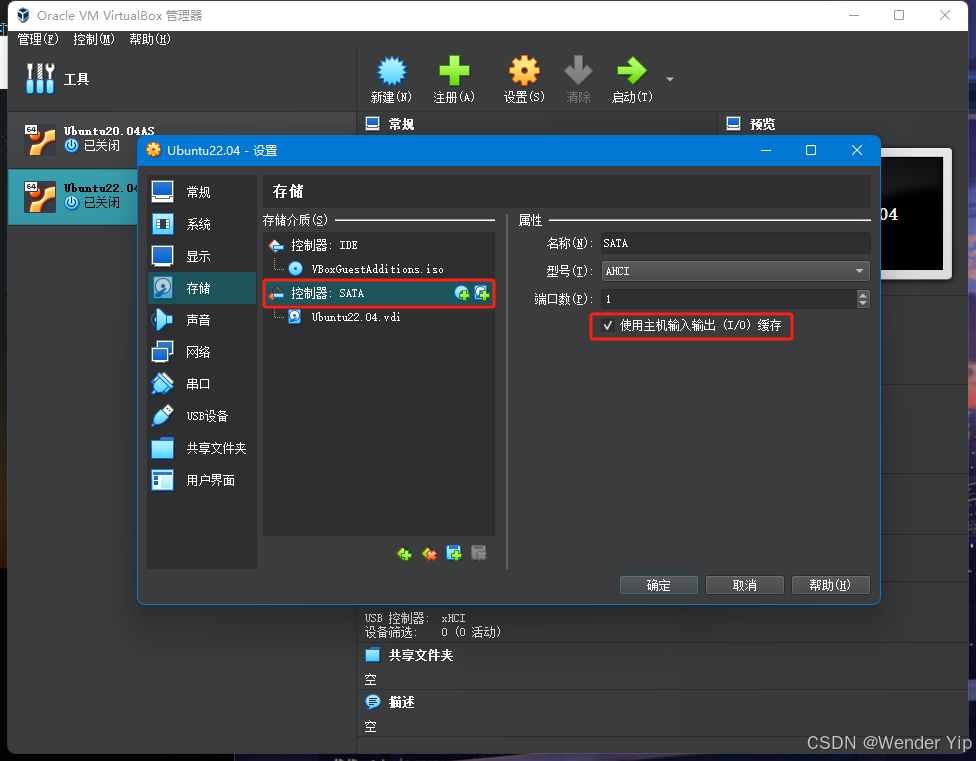Minimize the Ubuntu22.04 settings dialog
Viewport: 976px width, 761px height.
[x=766, y=151]
